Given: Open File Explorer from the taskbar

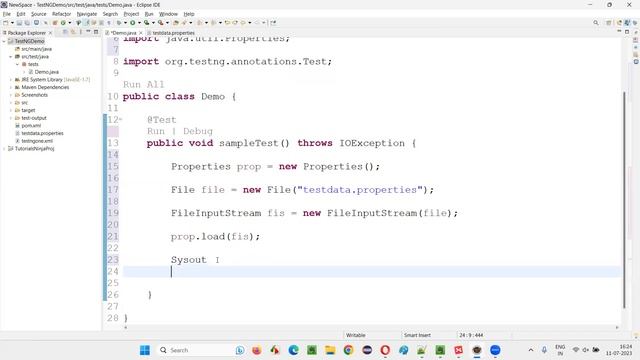Looking at the screenshot, I should point(330,350).
